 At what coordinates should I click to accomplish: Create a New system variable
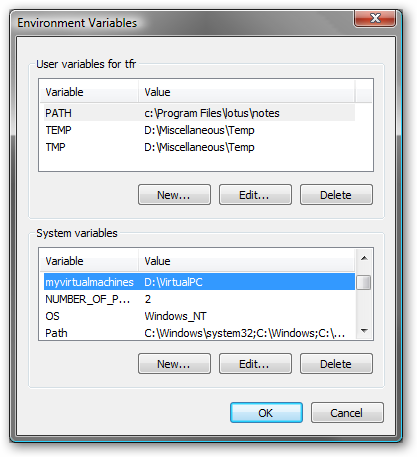pos(174,364)
